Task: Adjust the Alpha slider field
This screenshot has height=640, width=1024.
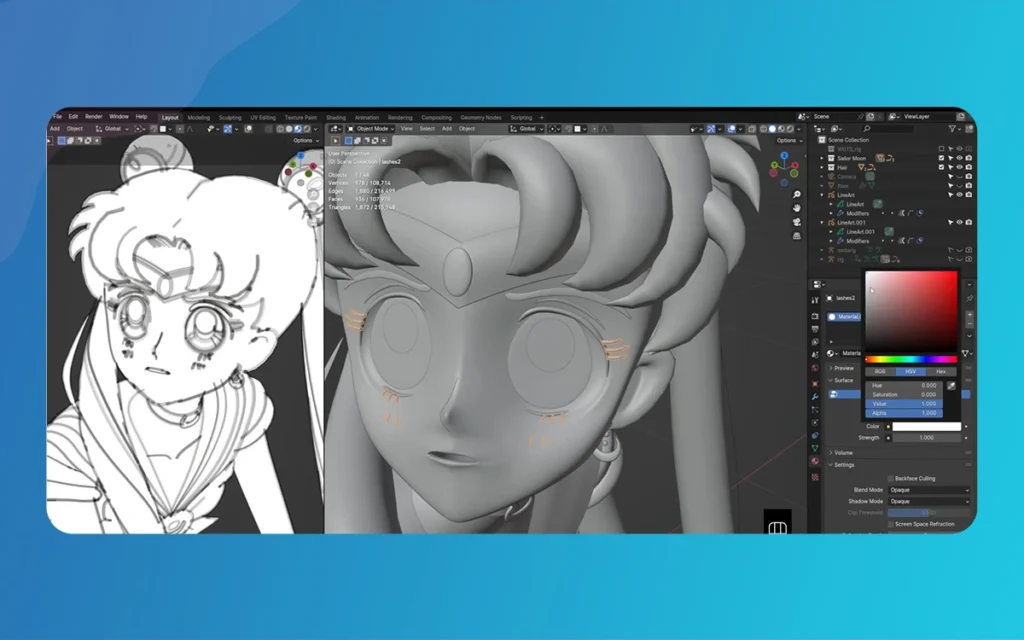Action: click(x=904, y=413)
